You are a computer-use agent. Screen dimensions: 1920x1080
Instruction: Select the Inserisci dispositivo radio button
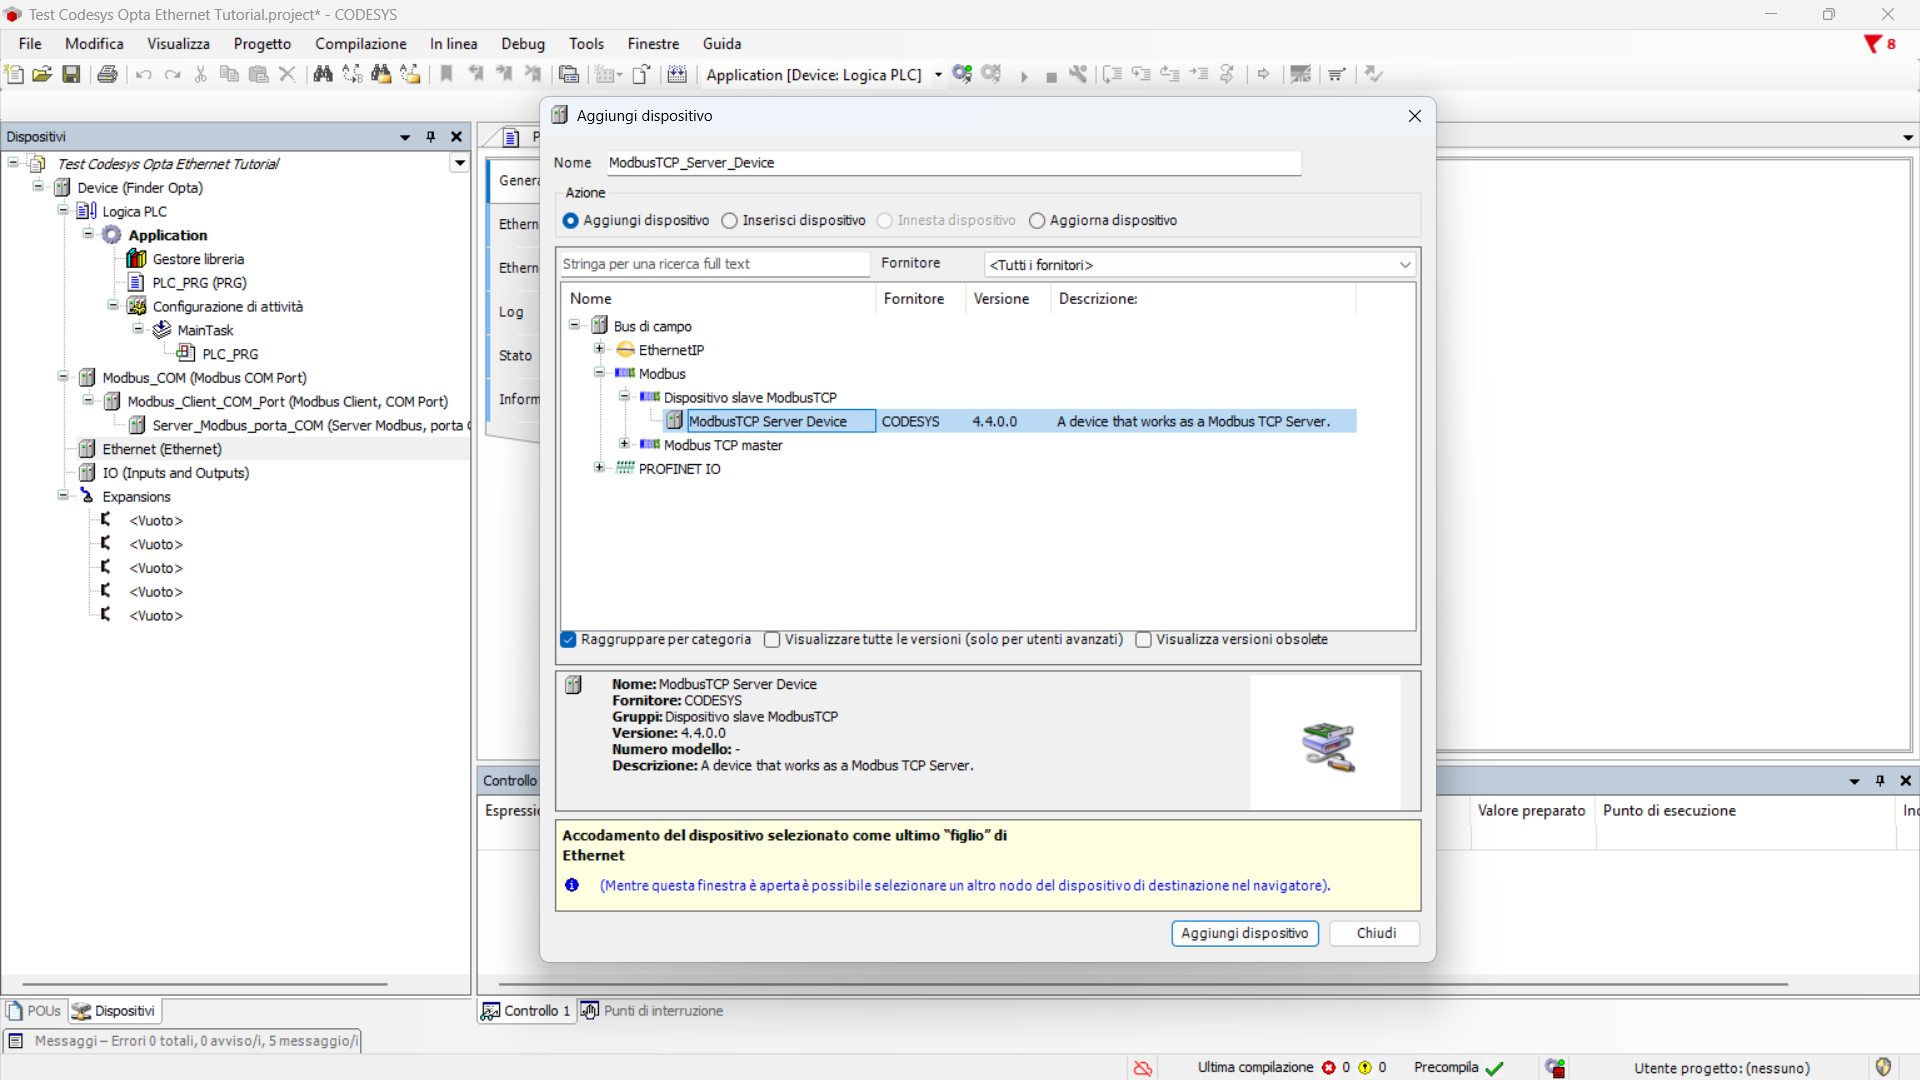(730, 221)
